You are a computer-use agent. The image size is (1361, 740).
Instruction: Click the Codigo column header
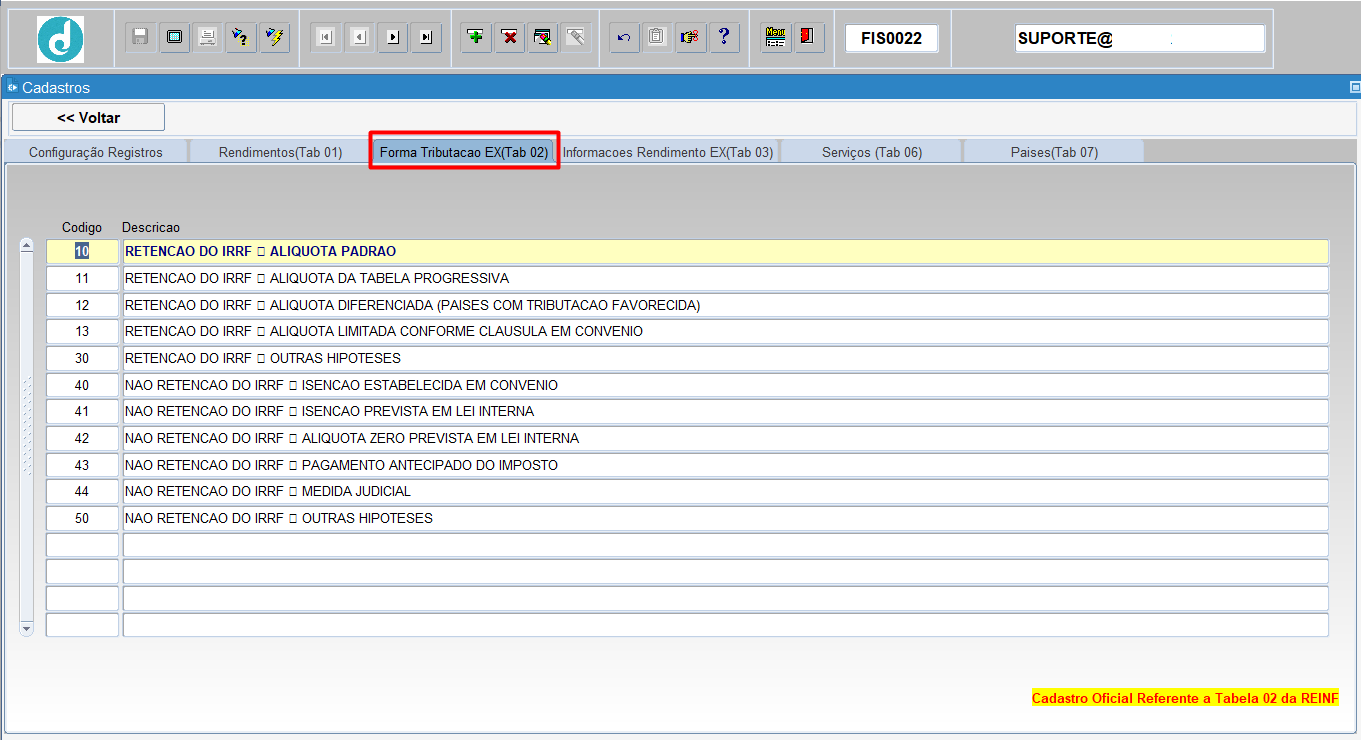coord(82,228)
